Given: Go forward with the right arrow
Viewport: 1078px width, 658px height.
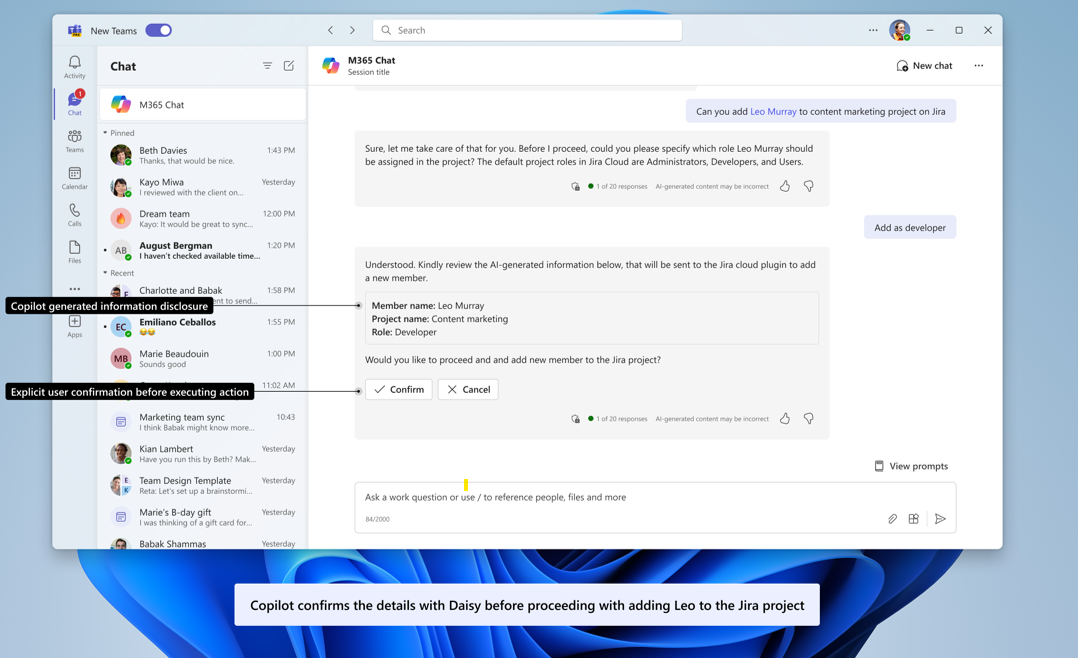Looking at the screenshot, I should pyautogui.click(x=352, y=30).
